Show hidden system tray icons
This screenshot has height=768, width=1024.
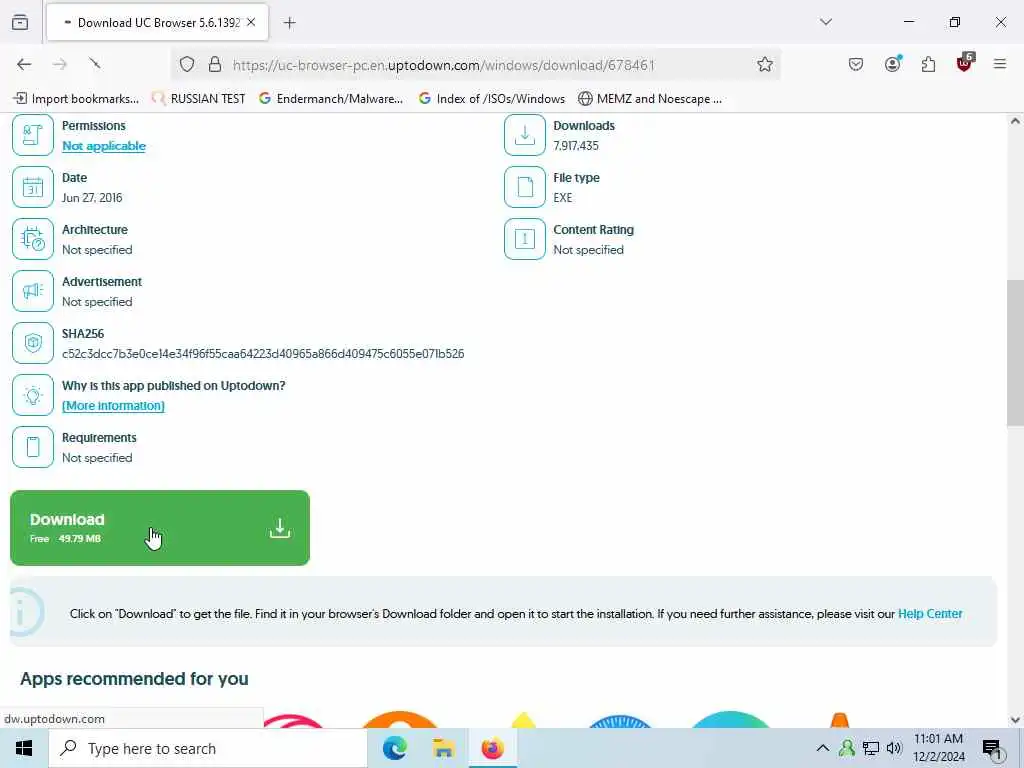point(823,748)
